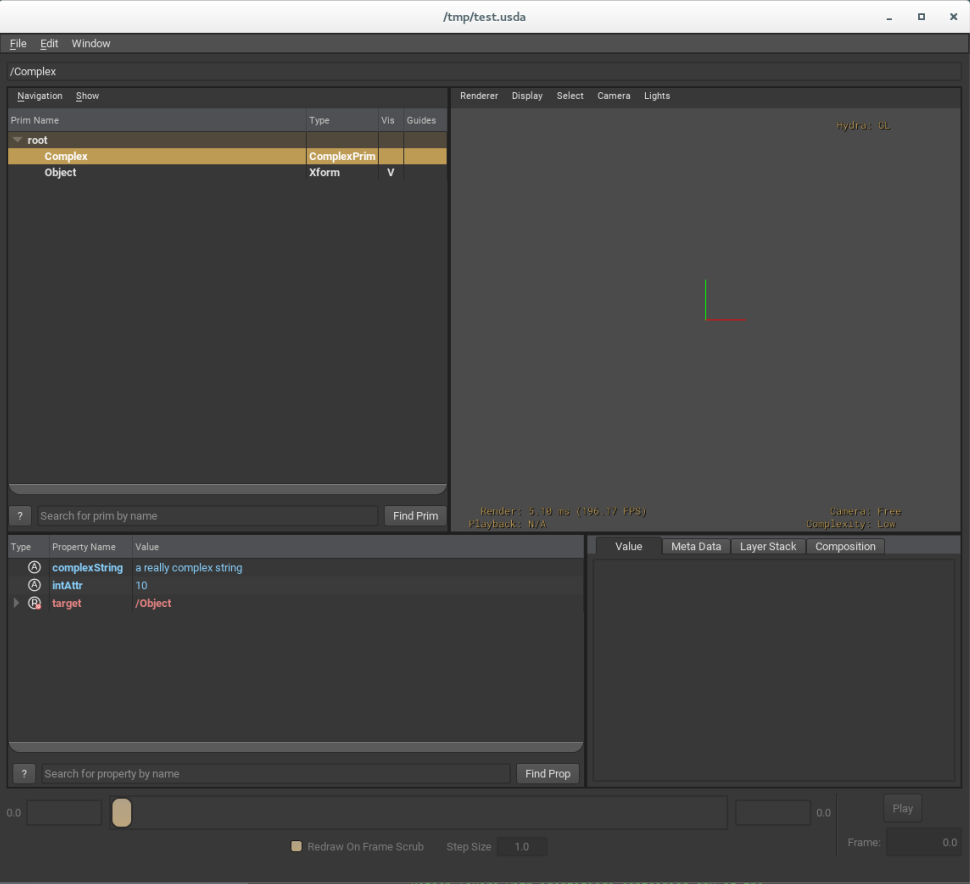Click the prim search help question button
This screenshot has width=970, height=884.
[20, 516]
